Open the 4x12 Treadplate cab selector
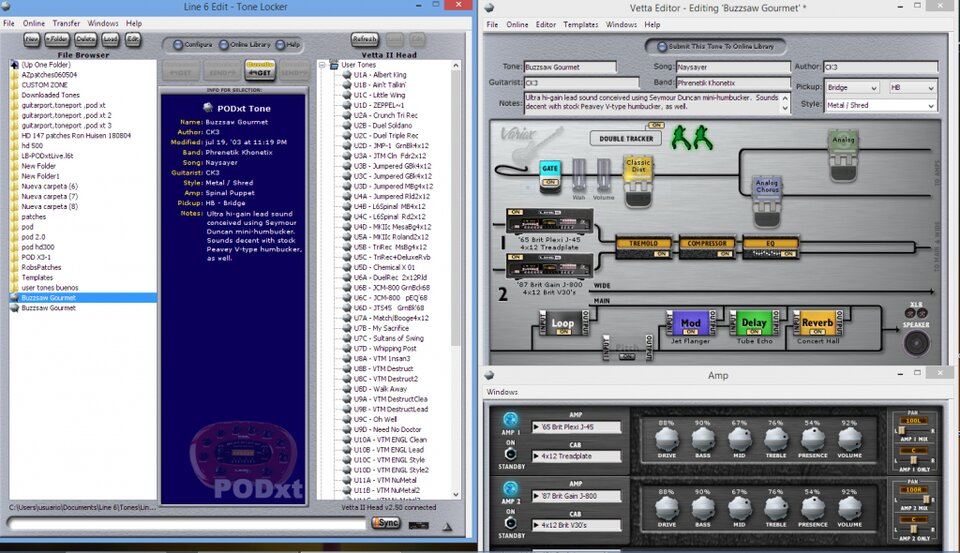Image resolution: width=960 pixels, height=553 pixels. point(576,456)
